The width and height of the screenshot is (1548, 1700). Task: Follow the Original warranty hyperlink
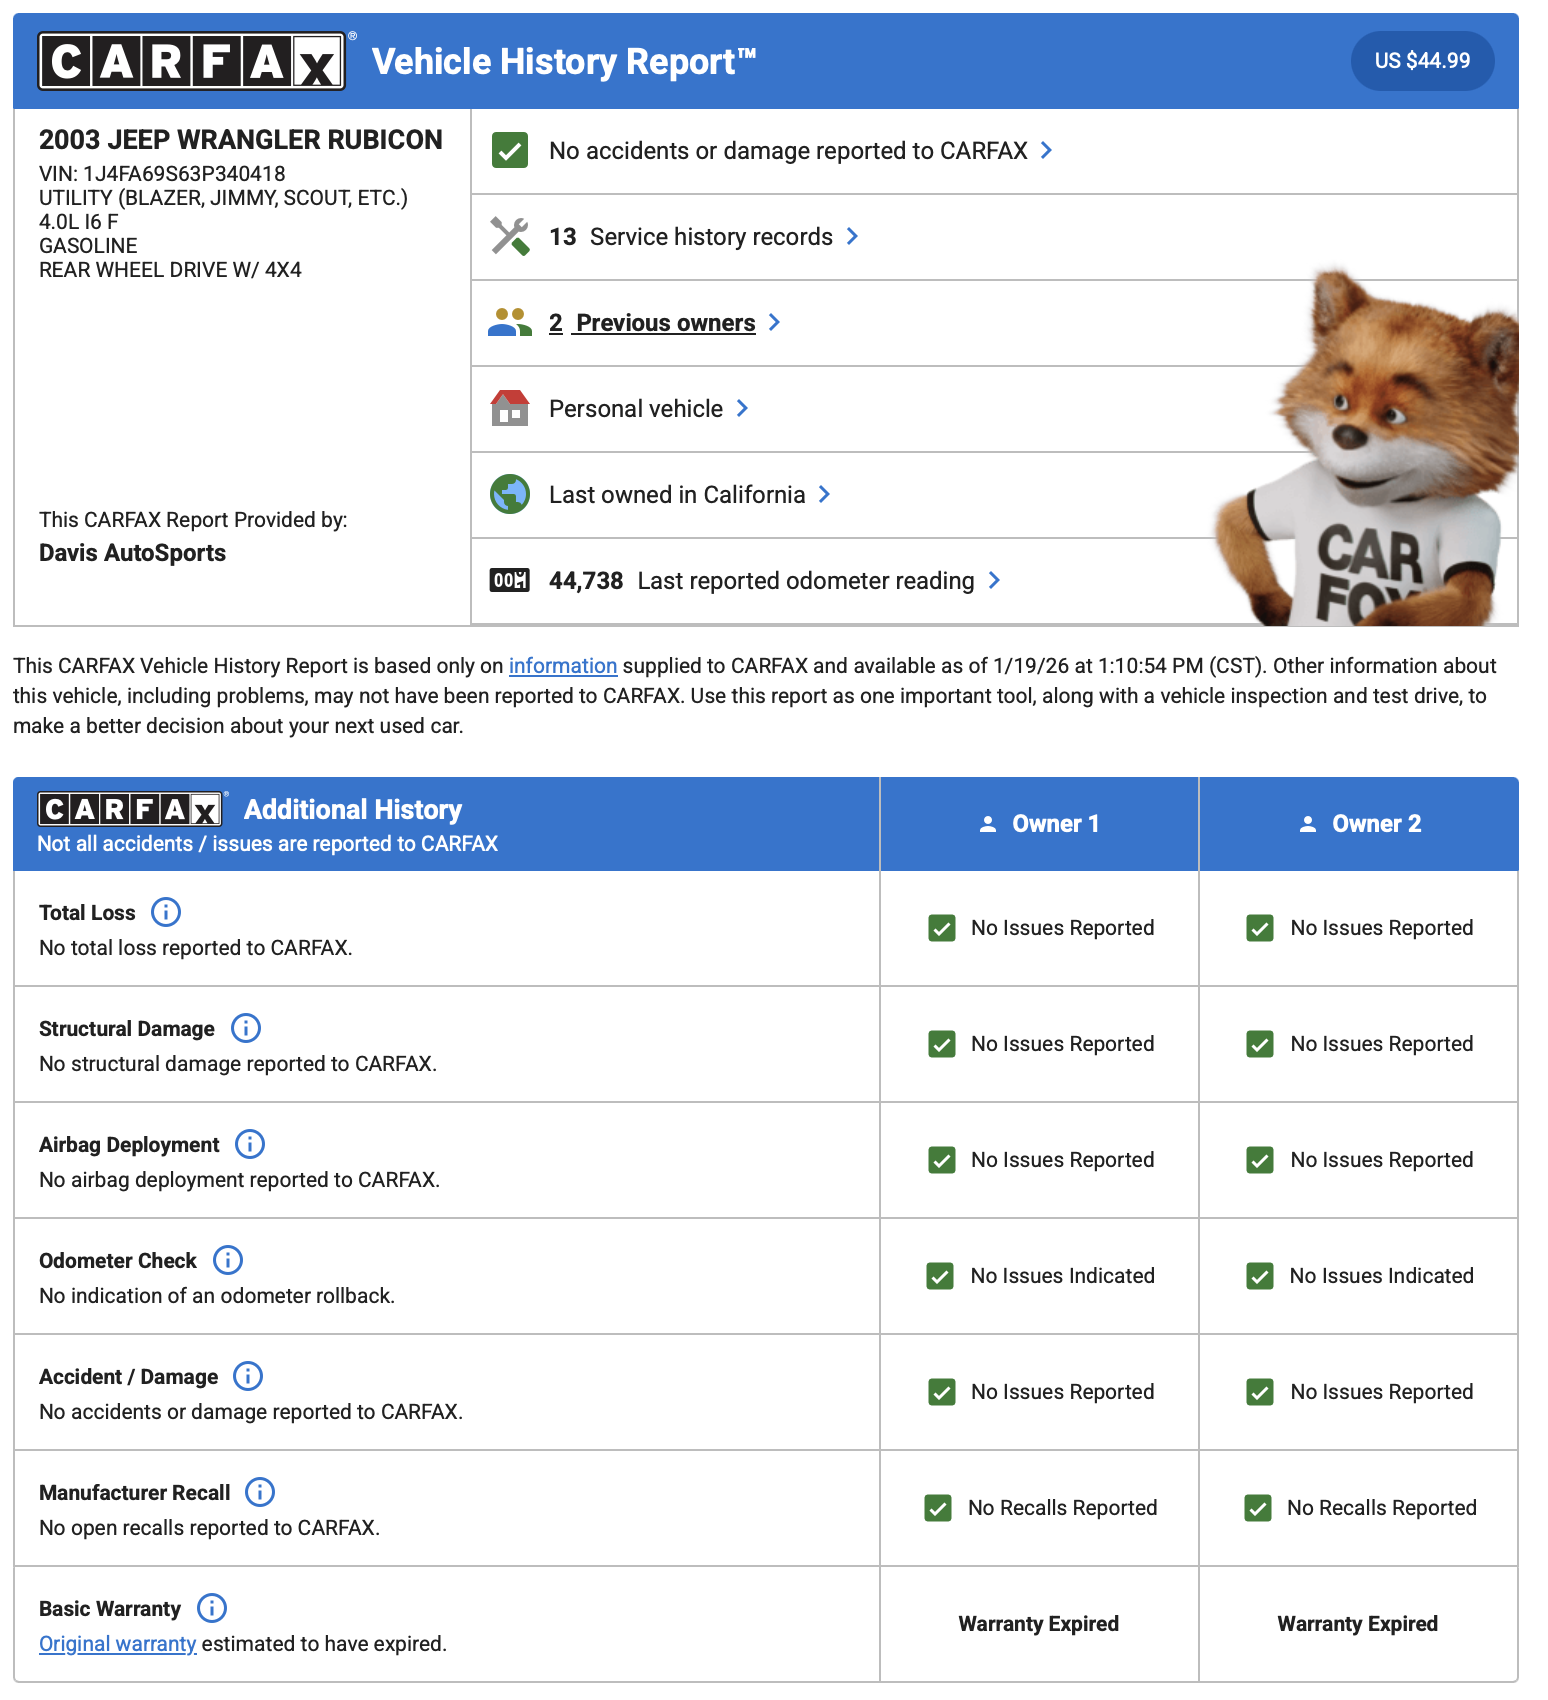click(118, 1644)
